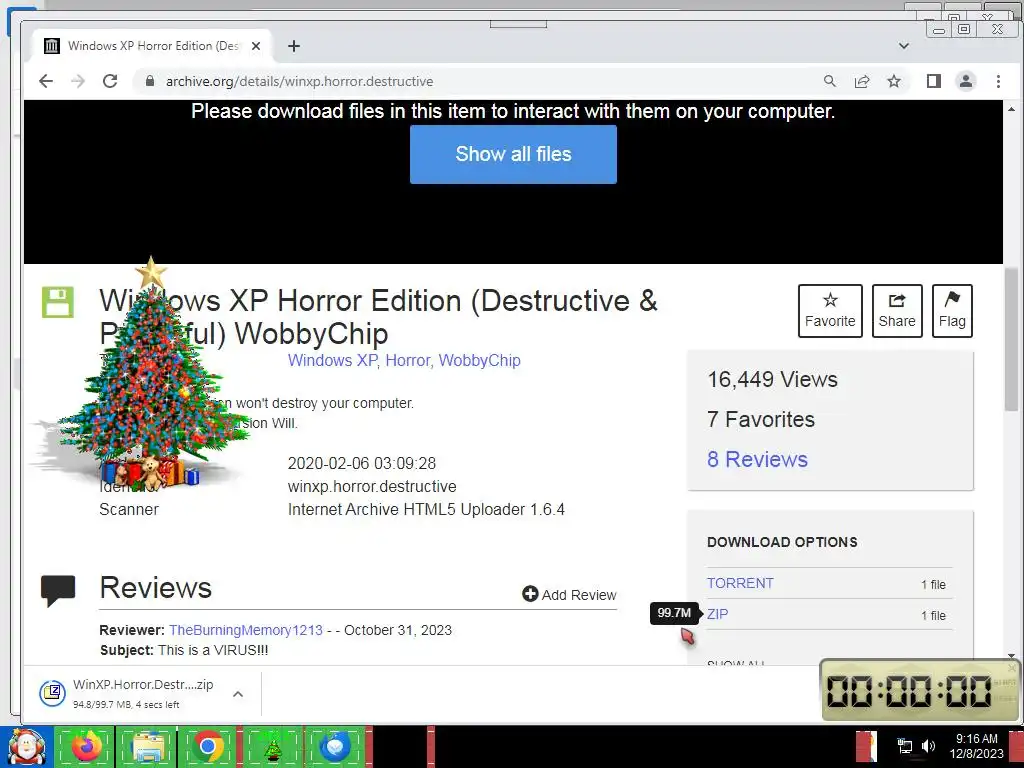Download via the TORRENT option
Screen dimensions: 1024x768
click(x=740, y=583)
